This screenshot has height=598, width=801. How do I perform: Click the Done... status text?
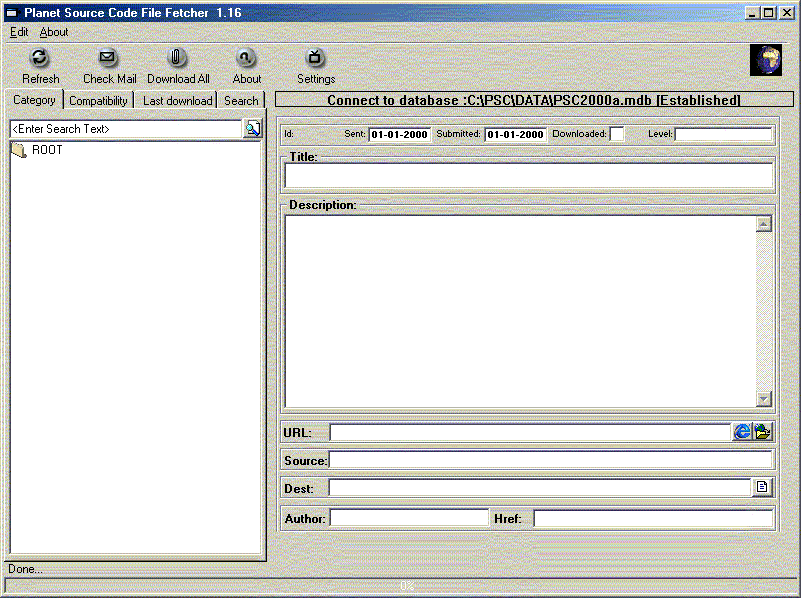[x=26, y=569]
